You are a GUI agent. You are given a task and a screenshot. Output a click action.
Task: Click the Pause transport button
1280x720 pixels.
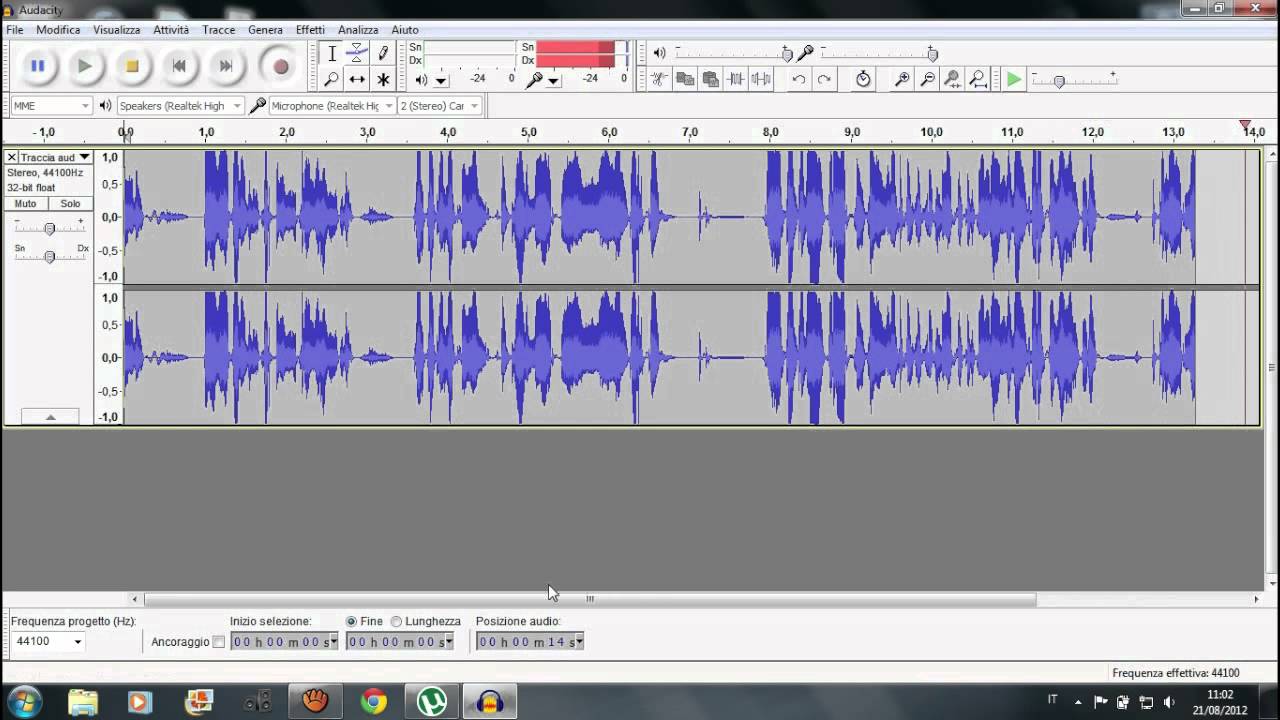(x=37, y=66)
